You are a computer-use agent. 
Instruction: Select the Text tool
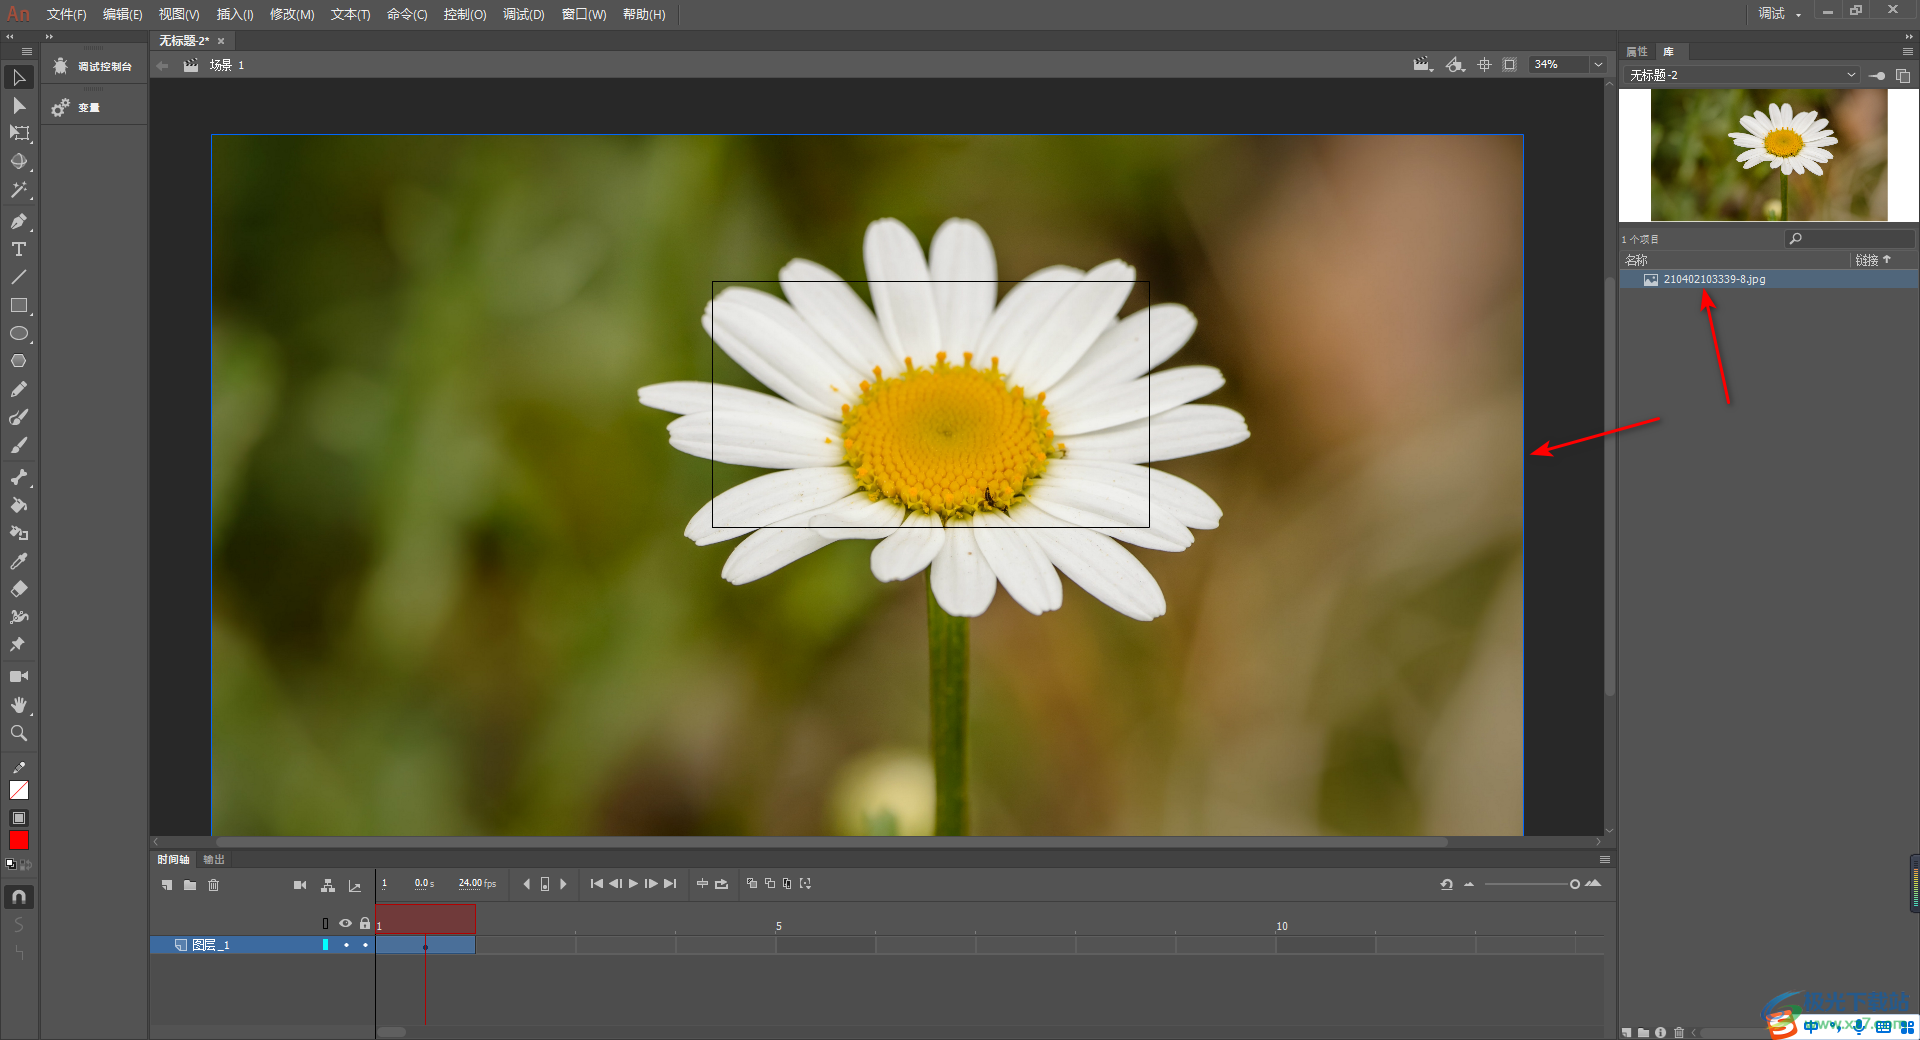19,249
